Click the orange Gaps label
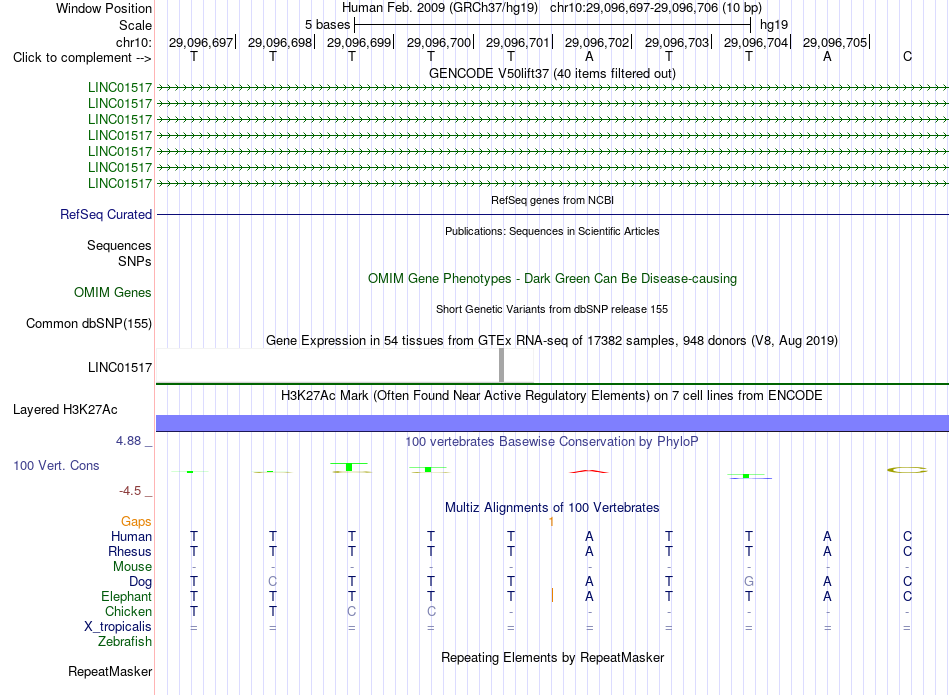 136,522
